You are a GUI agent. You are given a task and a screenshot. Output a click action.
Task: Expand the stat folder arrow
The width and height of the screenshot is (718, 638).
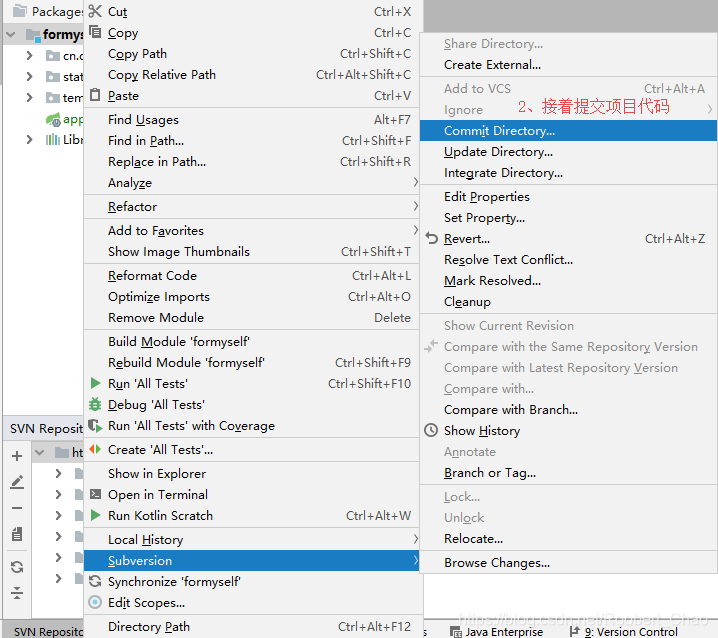30,76
